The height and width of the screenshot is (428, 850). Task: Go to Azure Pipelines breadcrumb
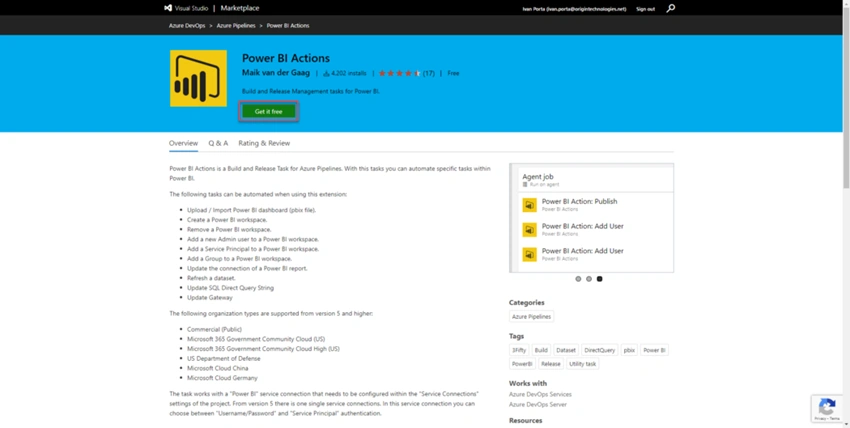tap(236, 25)
